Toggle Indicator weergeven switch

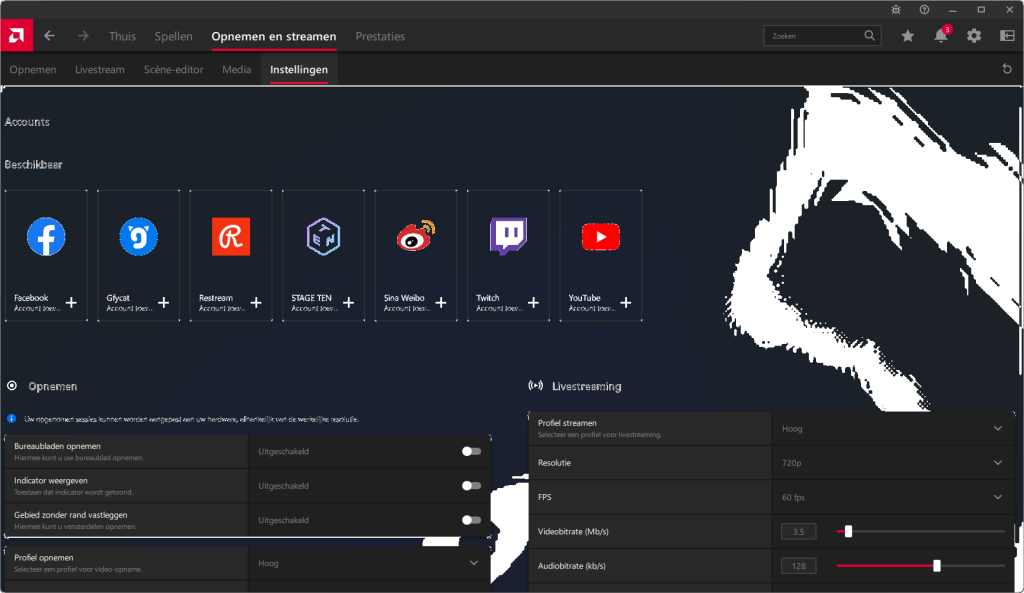[471, 485]
